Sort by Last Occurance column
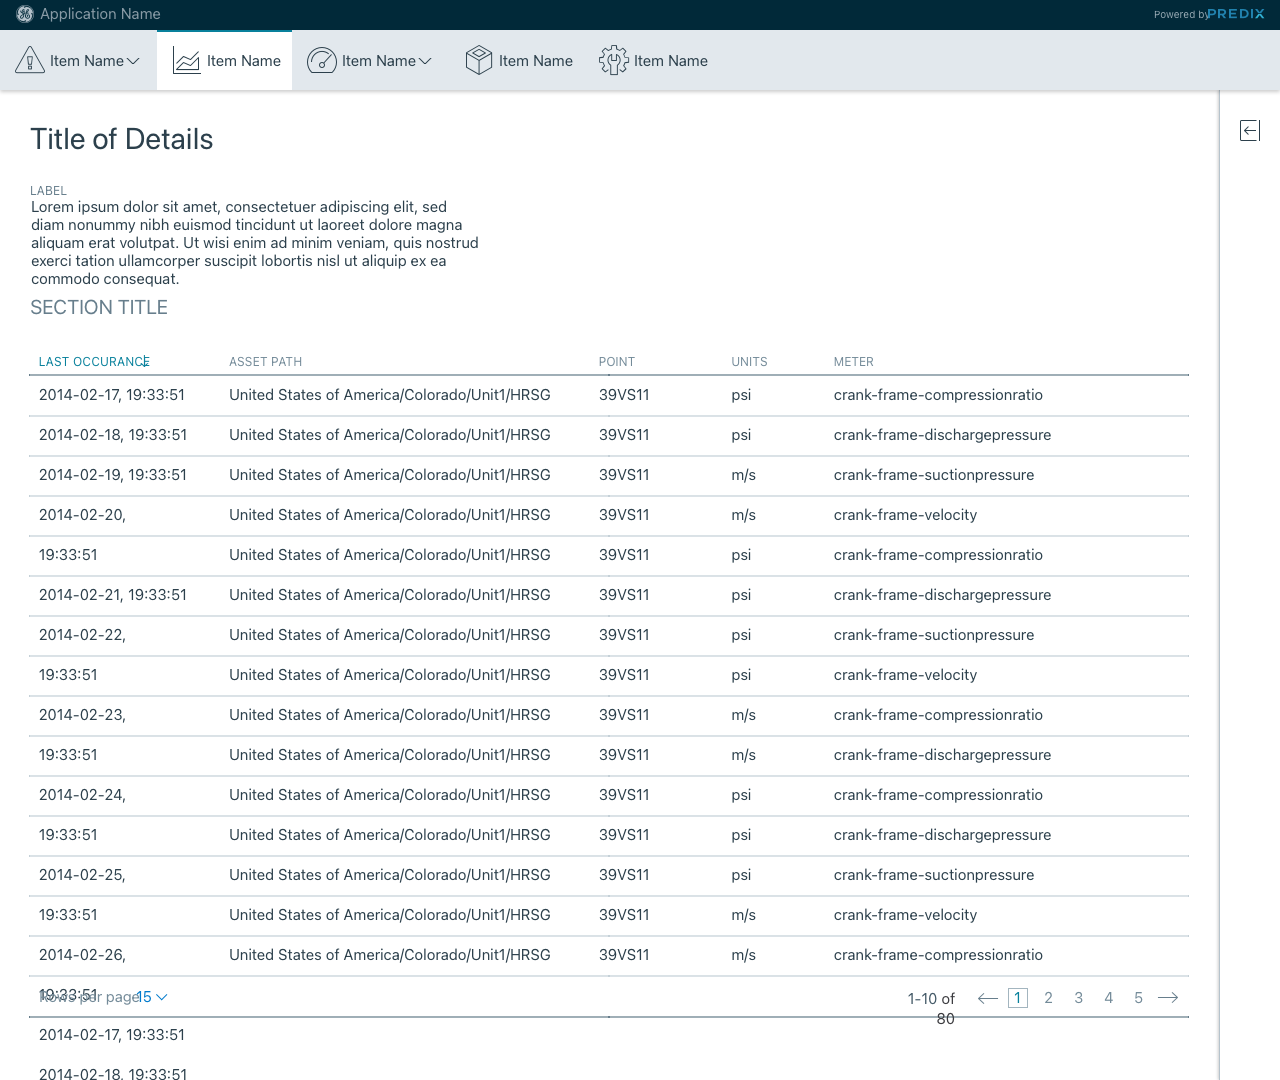1280x1080 pixels. 93,362
